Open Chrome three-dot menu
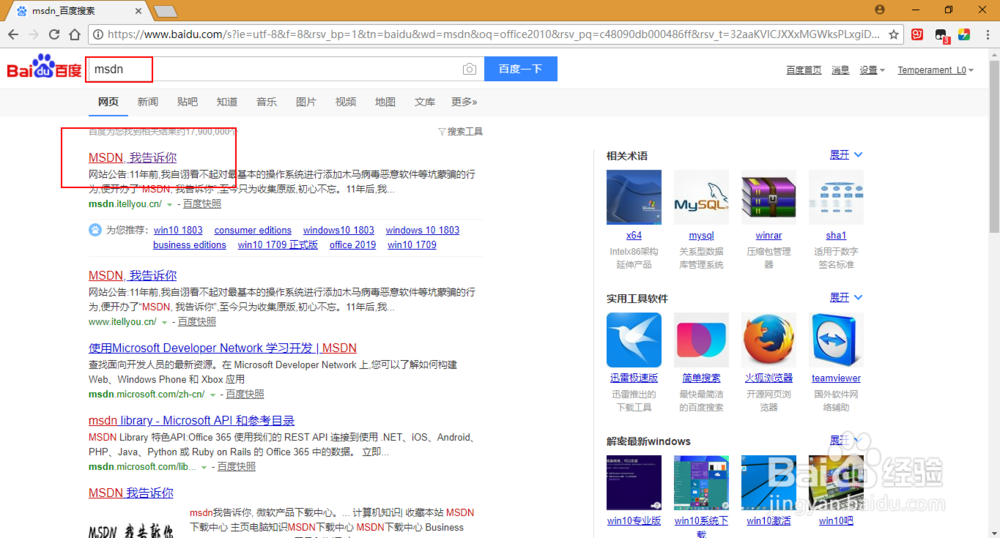 (x=987, y=34)
